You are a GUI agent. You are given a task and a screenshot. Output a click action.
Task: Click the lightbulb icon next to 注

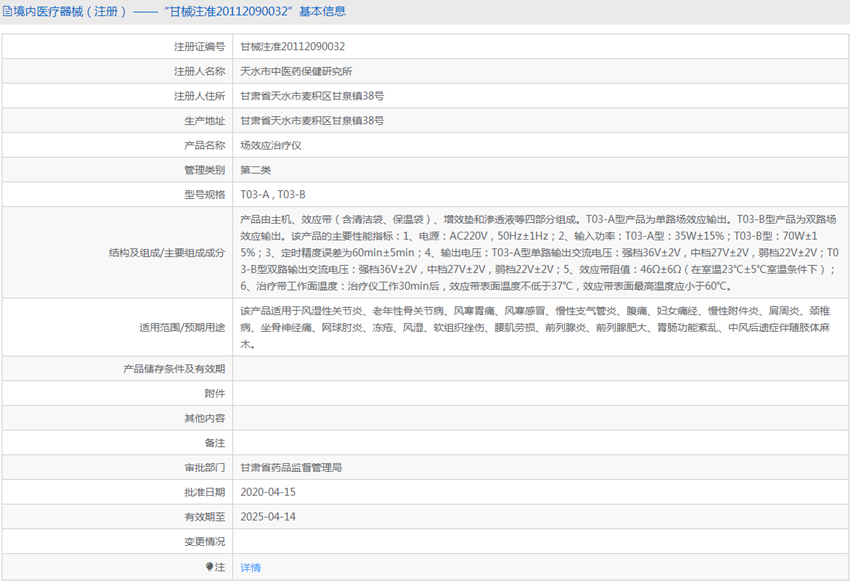pos(209,566)
